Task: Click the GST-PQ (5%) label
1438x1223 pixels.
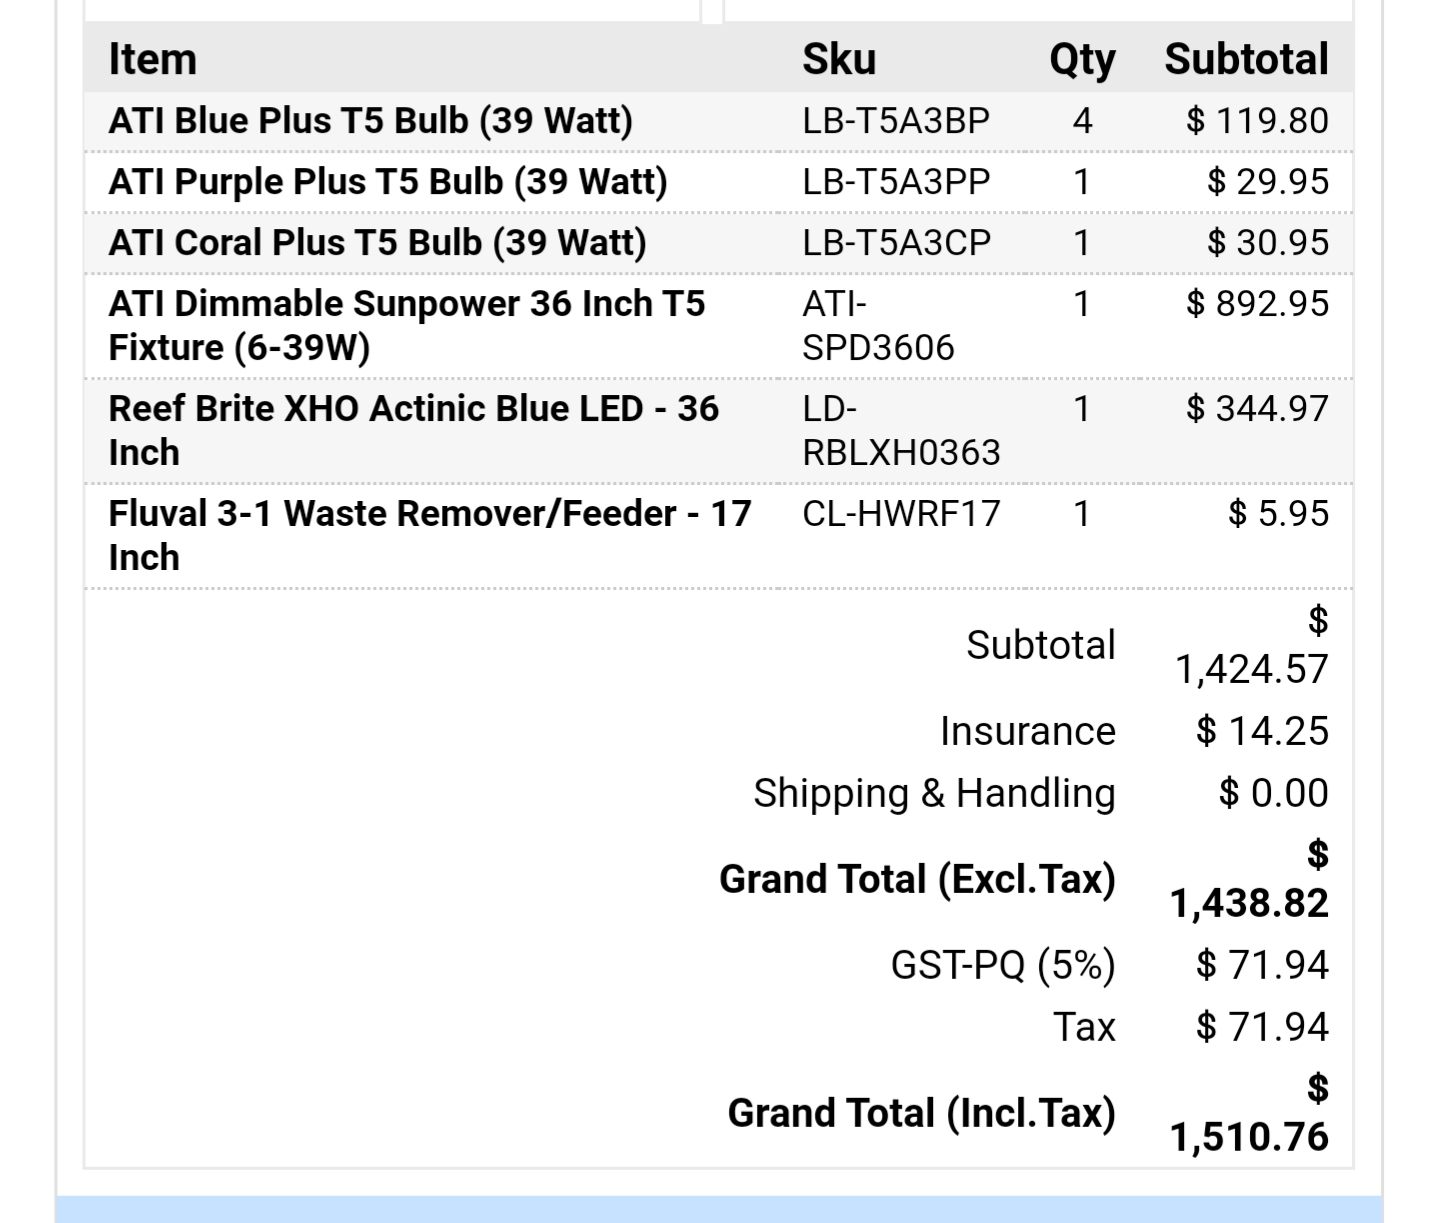Action: point(1002,965)
